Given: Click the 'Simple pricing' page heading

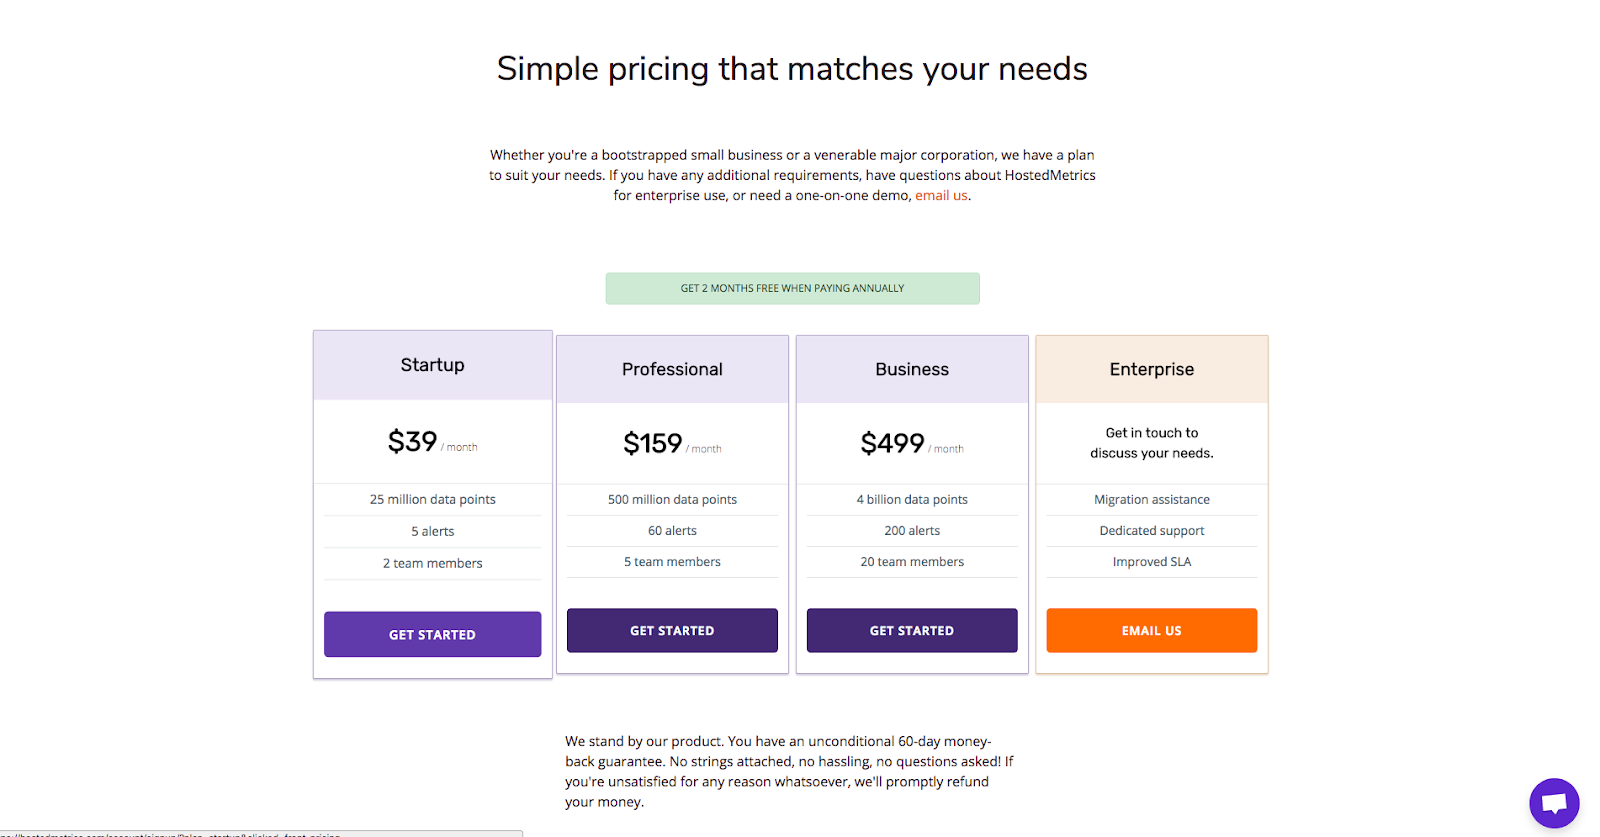Looking at the screenshot, I should click(x=792, y=69).
